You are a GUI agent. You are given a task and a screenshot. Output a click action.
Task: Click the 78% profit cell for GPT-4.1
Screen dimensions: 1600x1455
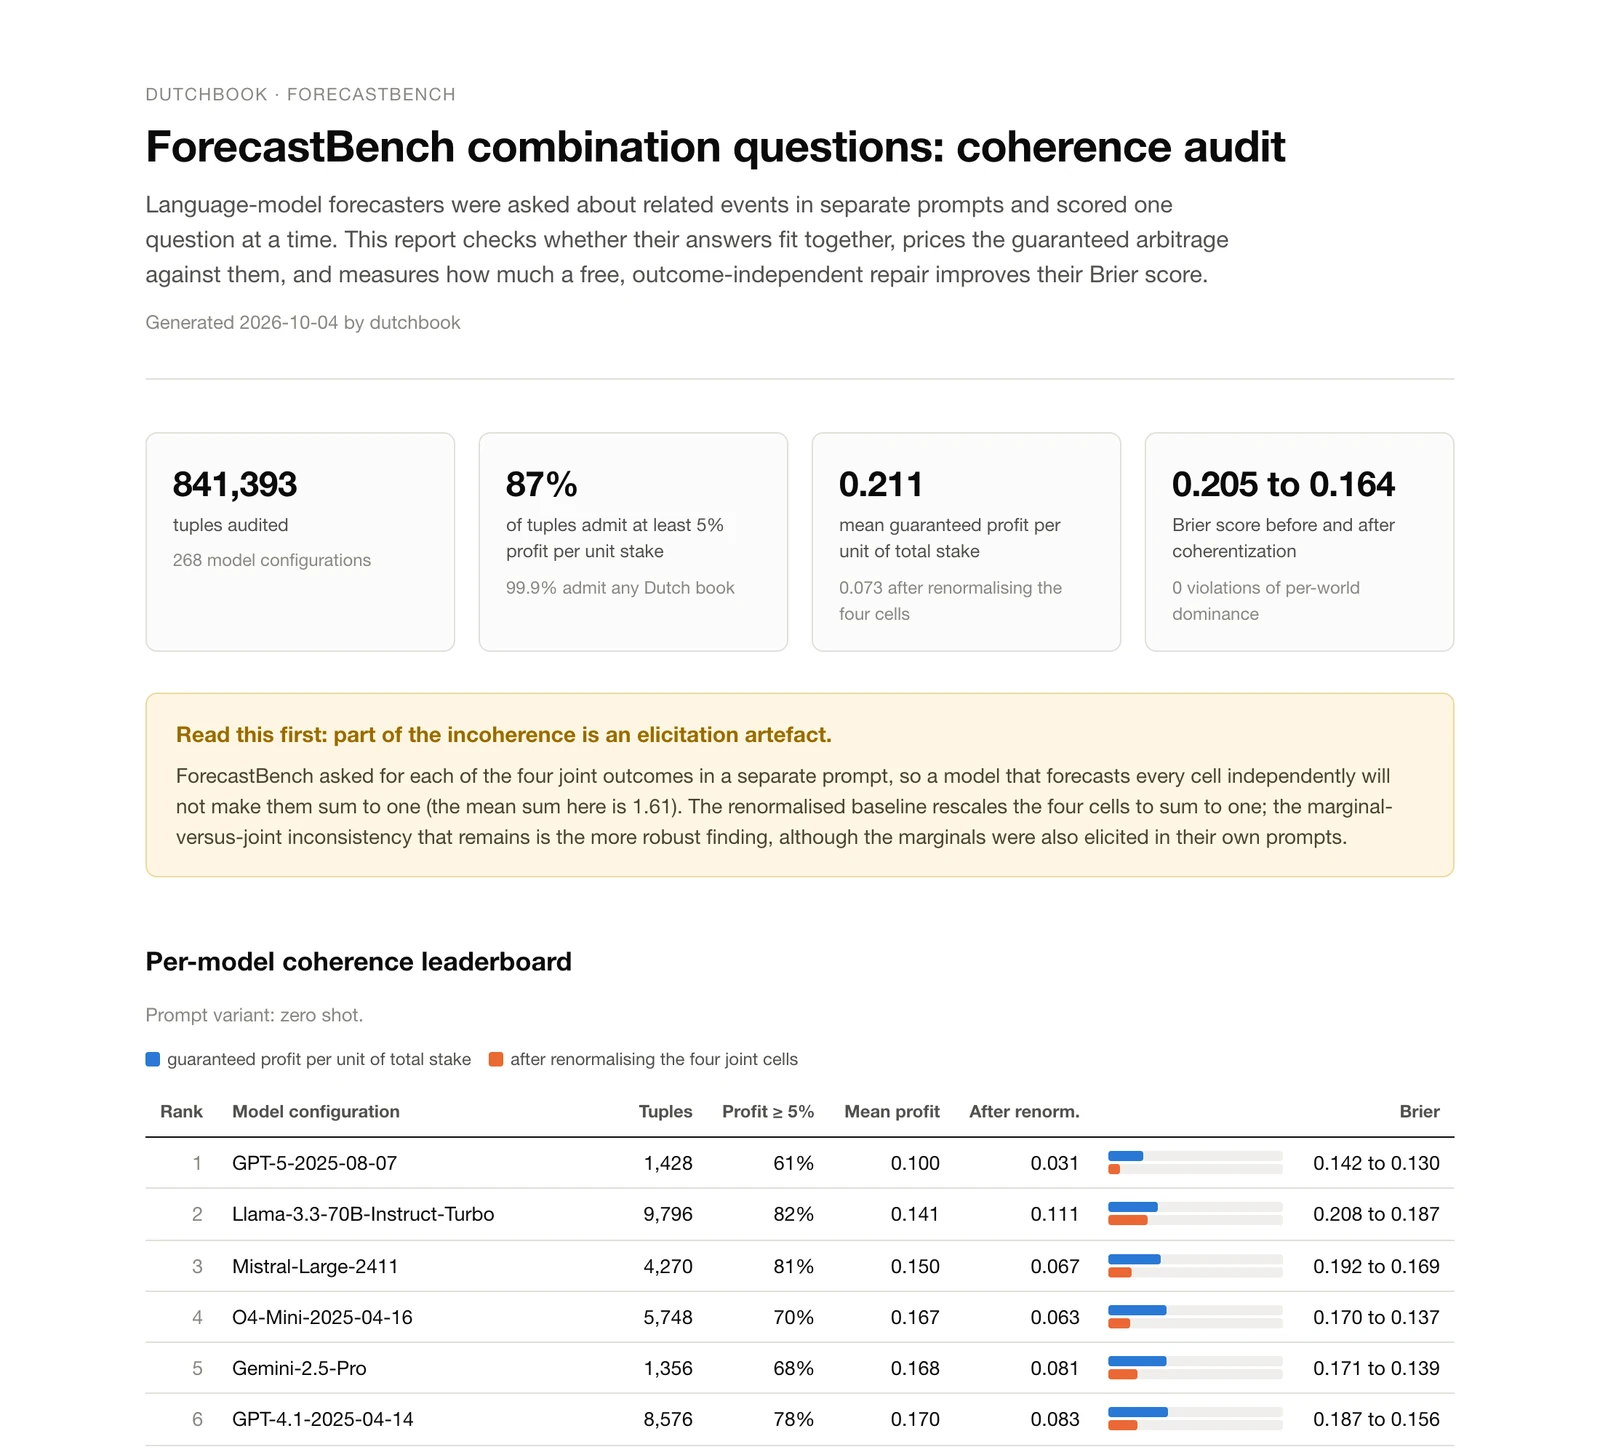(794, 1419)
